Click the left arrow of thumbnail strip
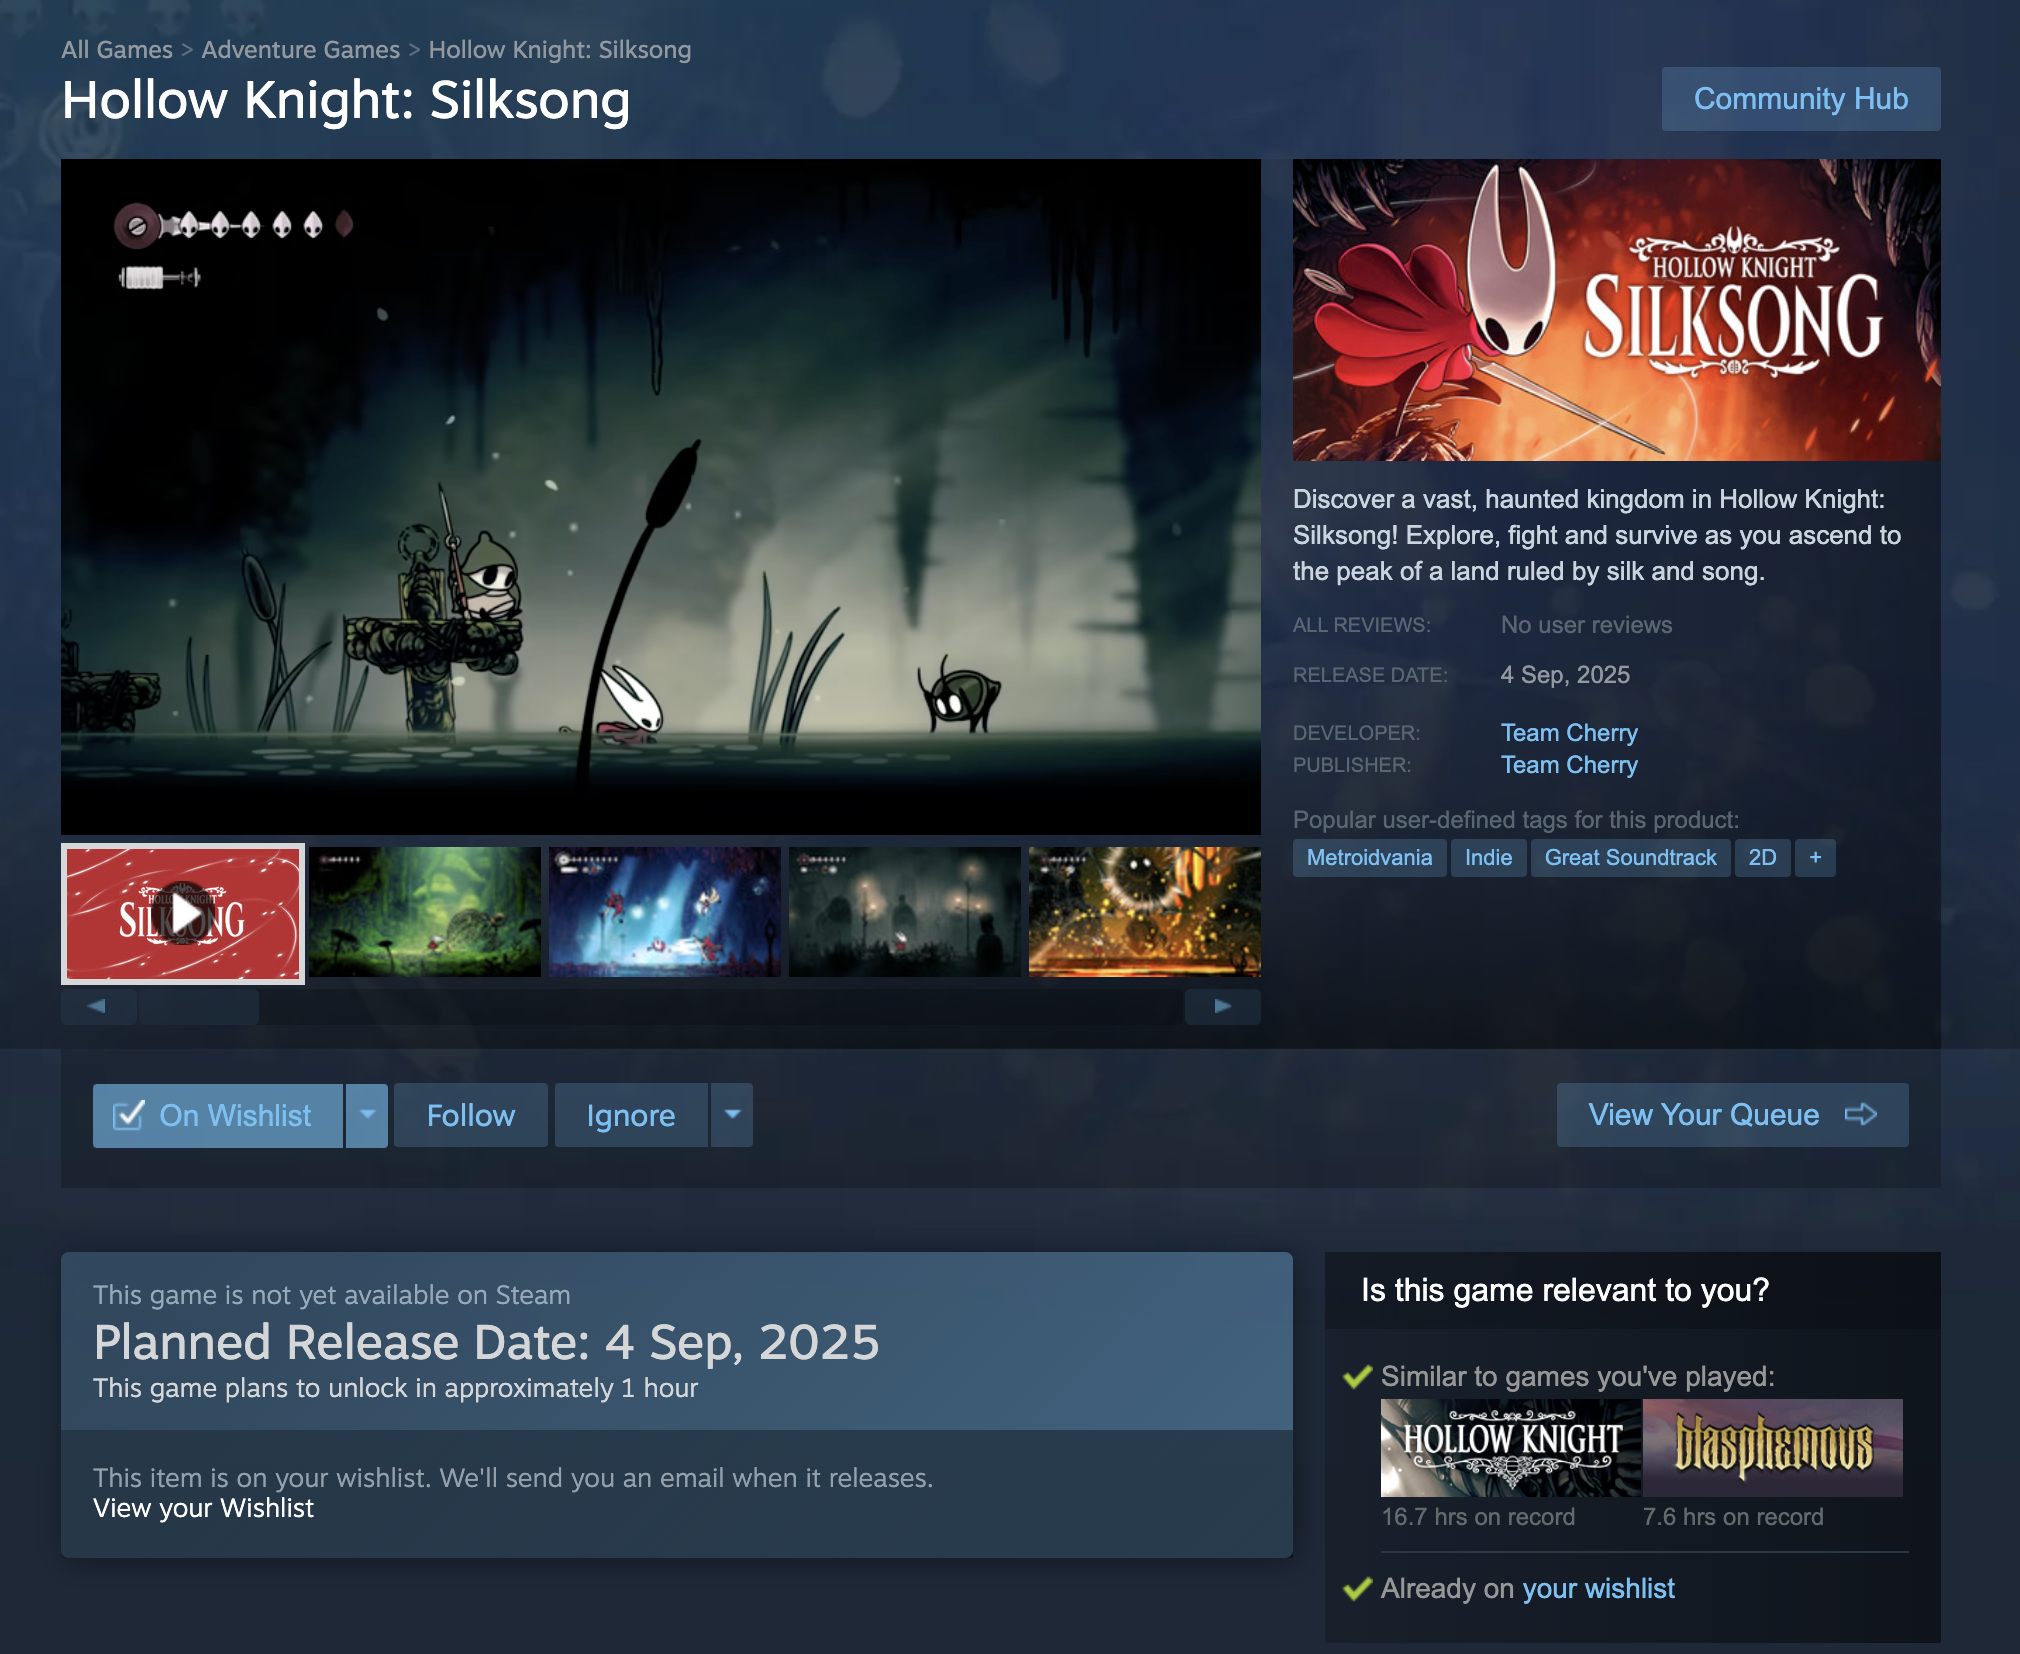Screen dimensions: 2020x1654 [98, 1006]
